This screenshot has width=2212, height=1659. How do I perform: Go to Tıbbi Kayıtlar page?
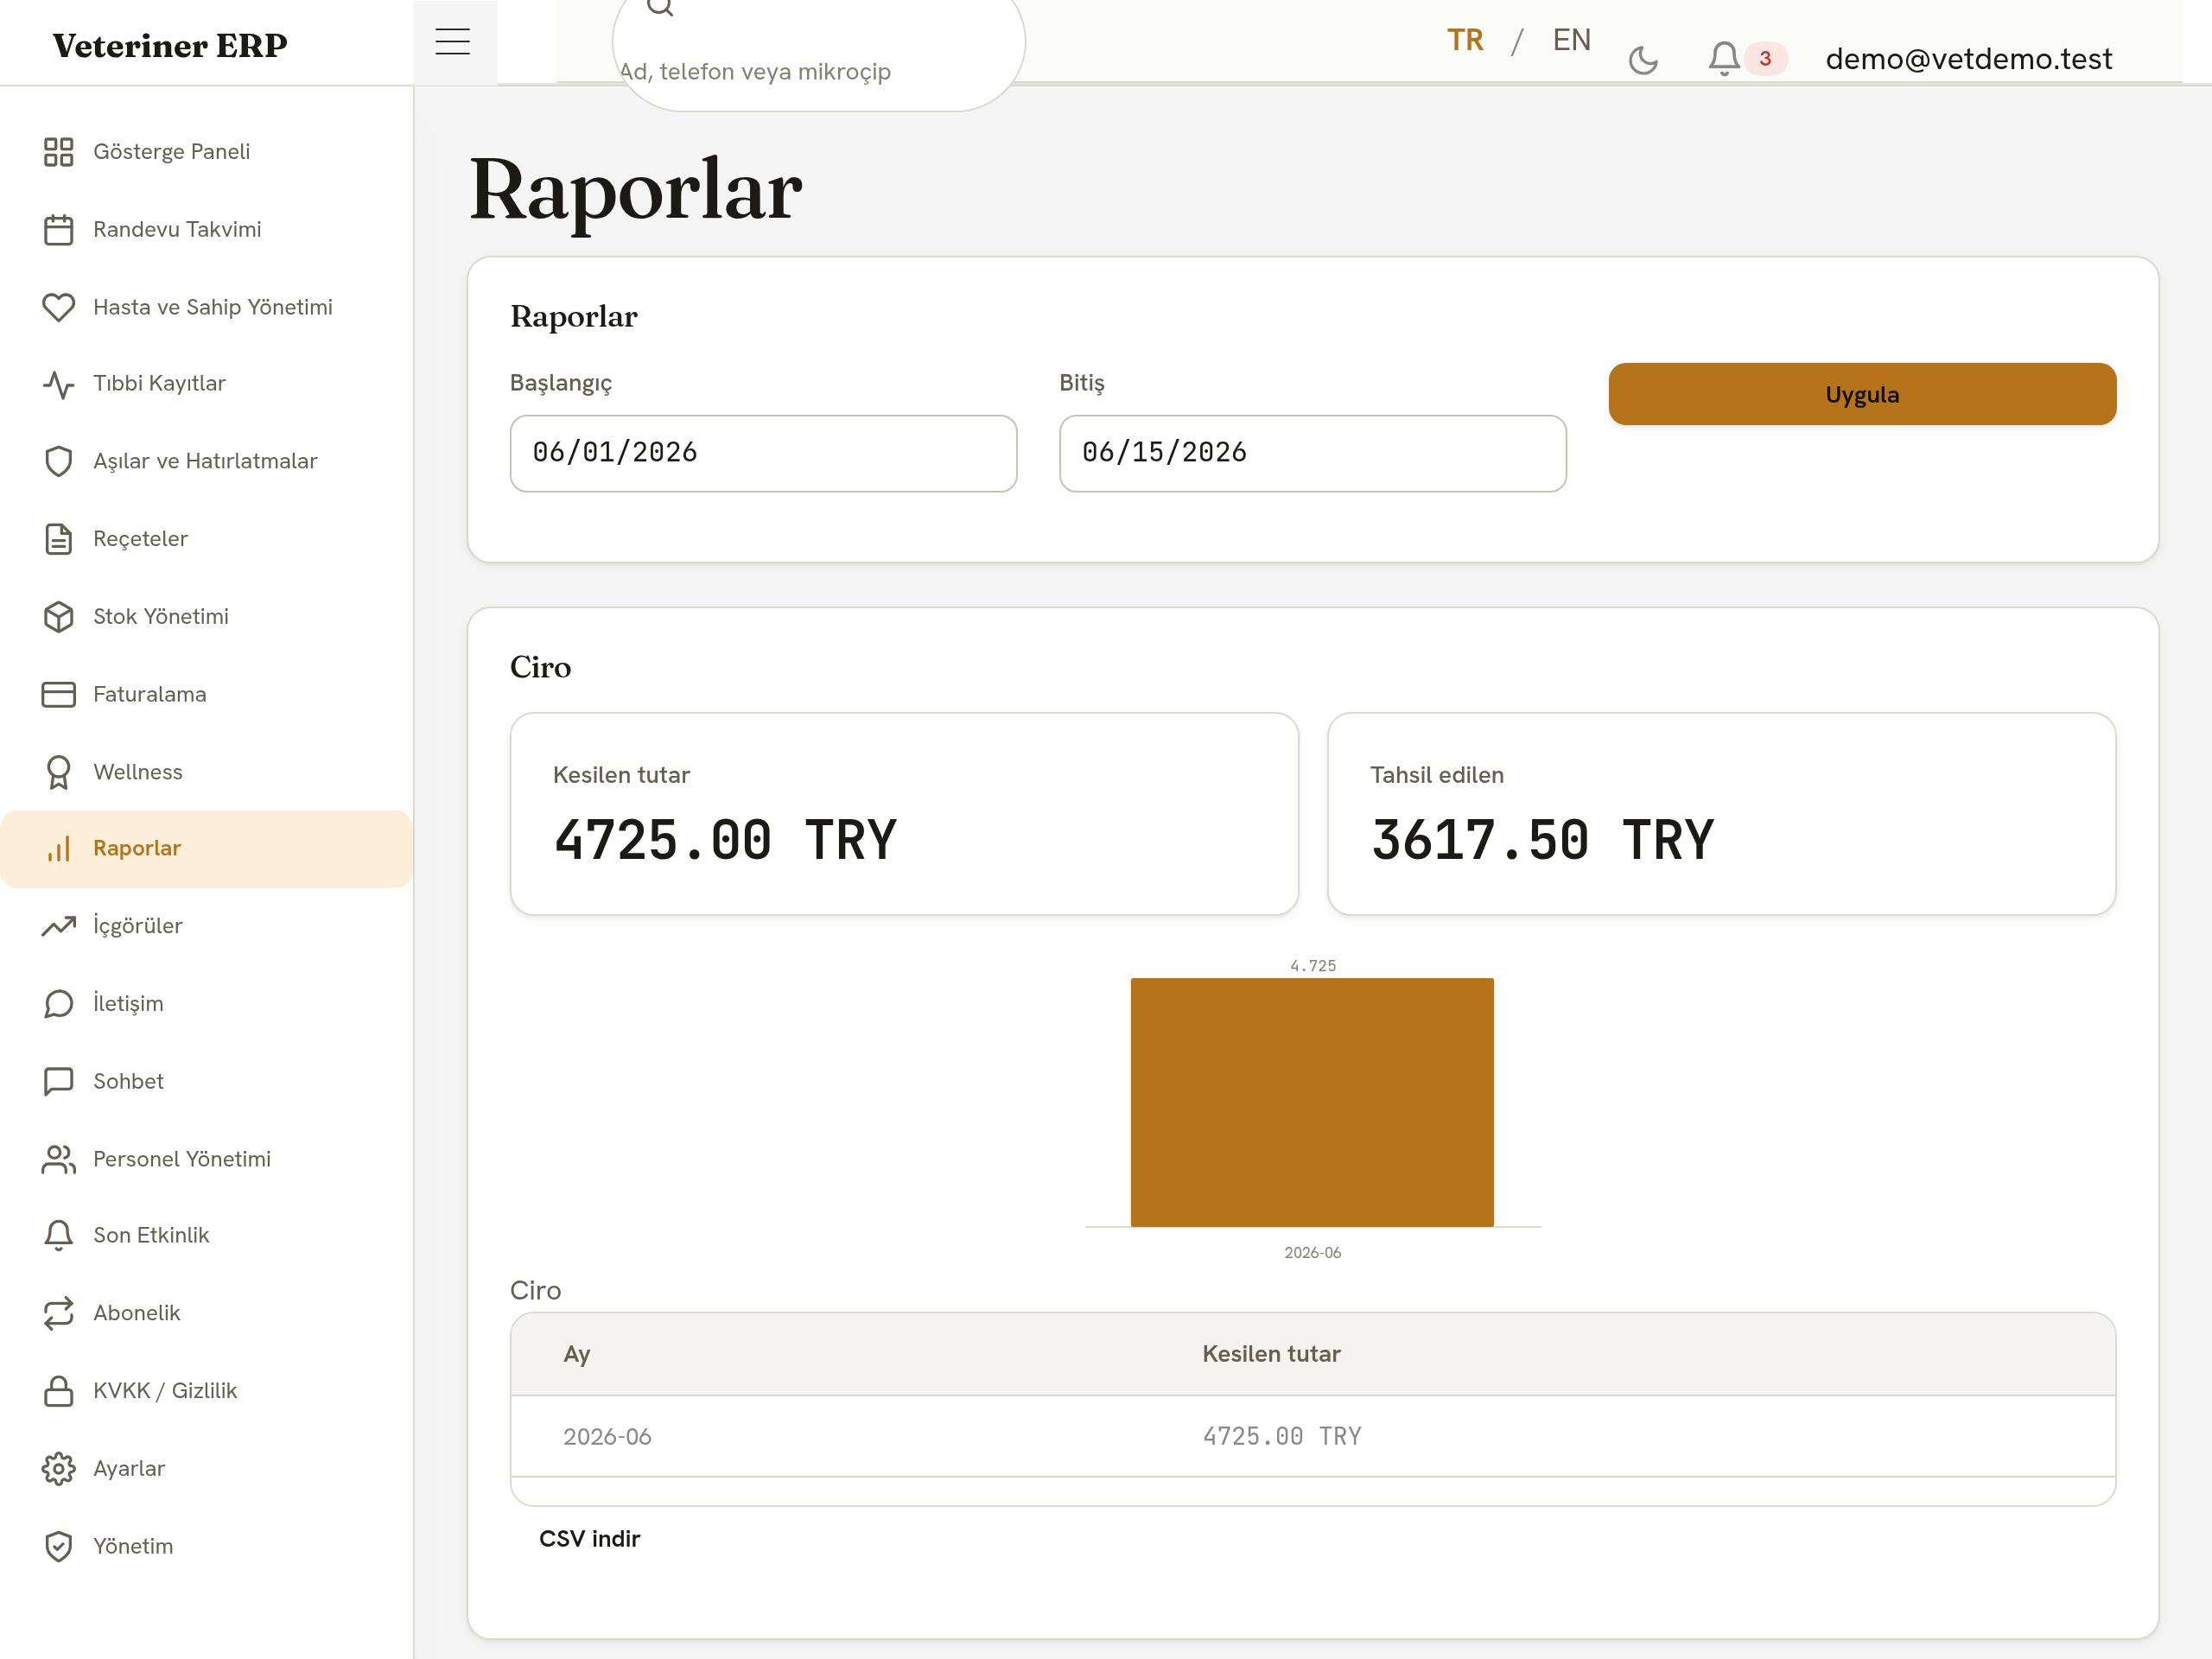coord(207,384)
